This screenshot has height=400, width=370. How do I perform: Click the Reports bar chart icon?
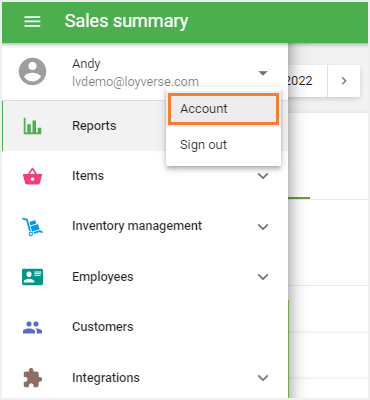pos(32,126)
